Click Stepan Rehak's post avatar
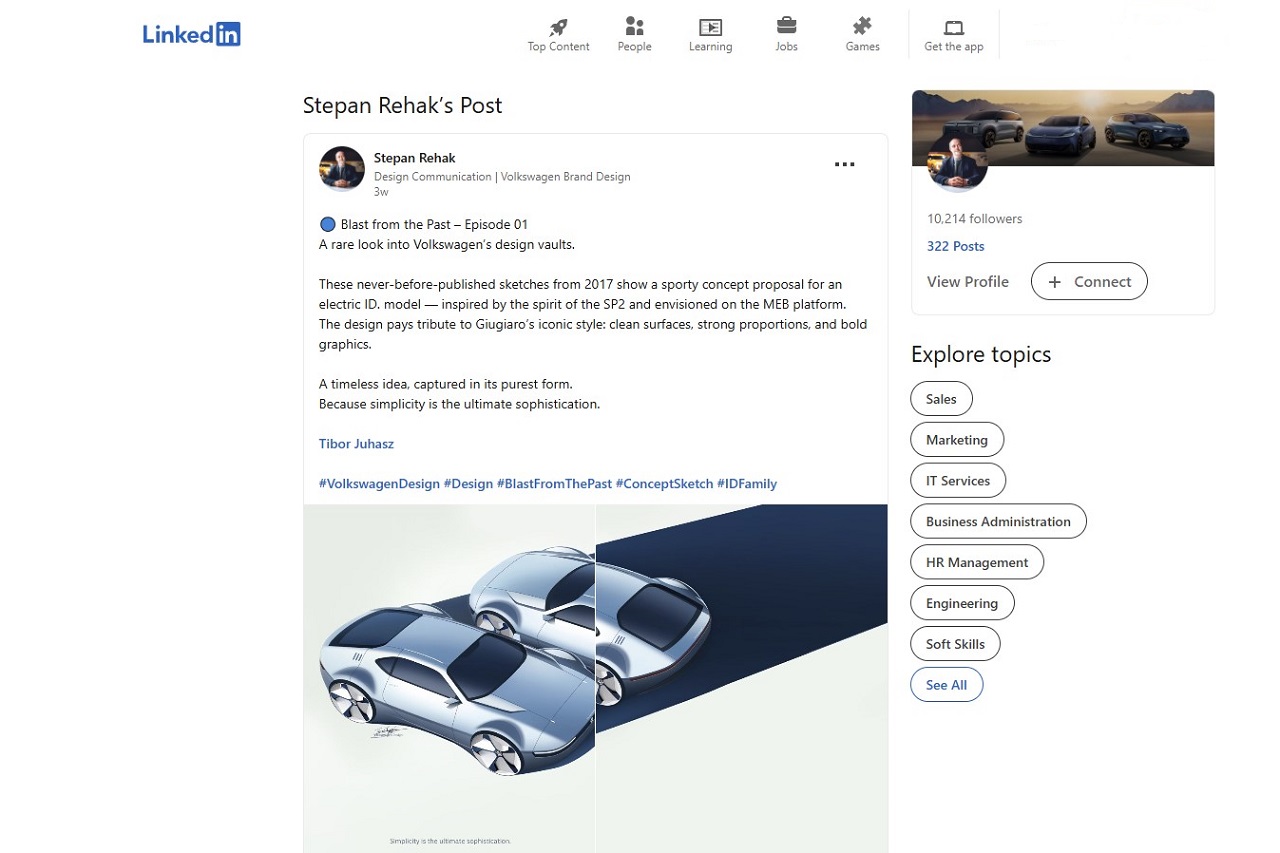Image resolution: width=1280 pixels, height=853 pixels. tap(341, 168)
